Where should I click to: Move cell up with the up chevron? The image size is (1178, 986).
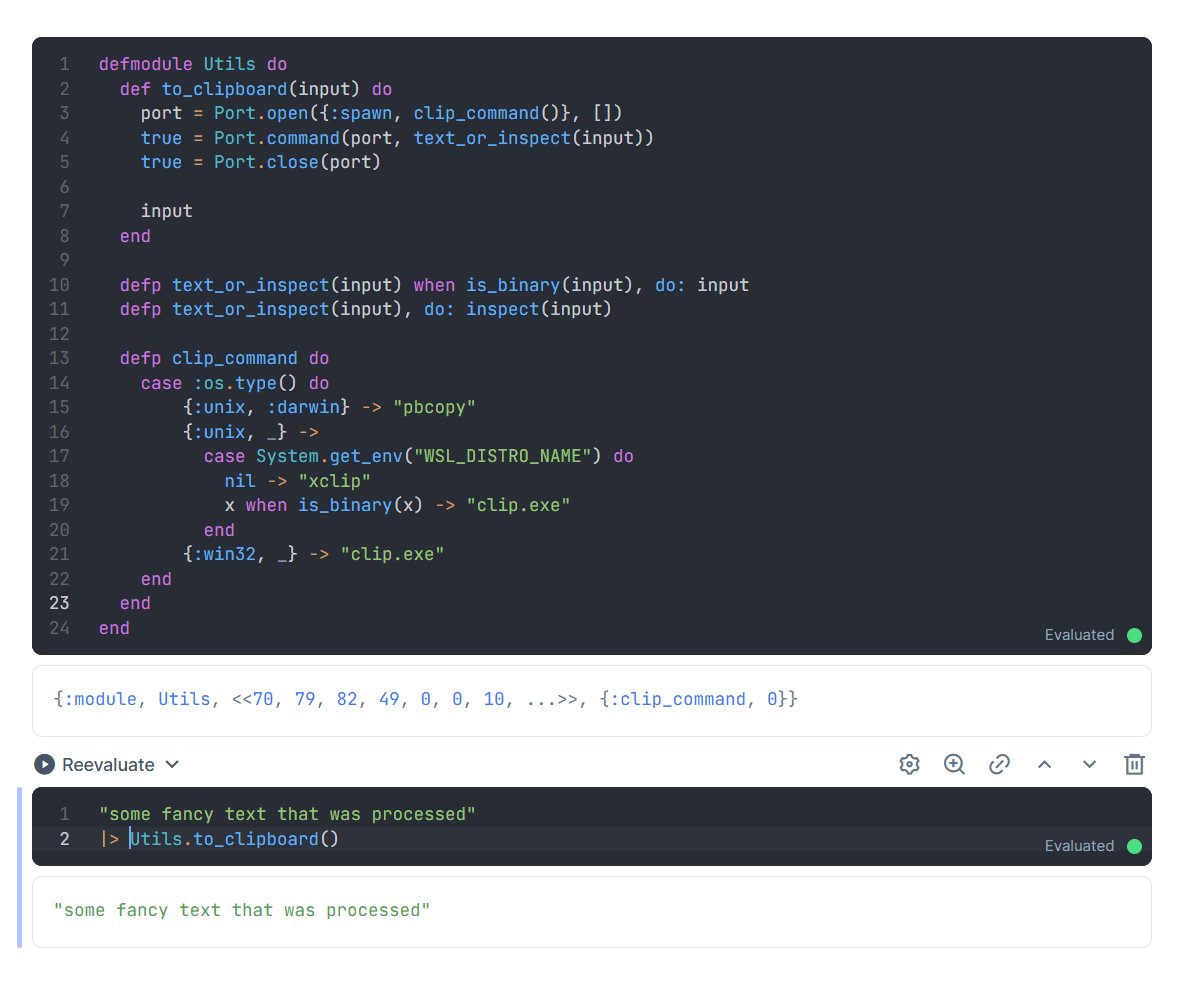(x=1044, y=764)
